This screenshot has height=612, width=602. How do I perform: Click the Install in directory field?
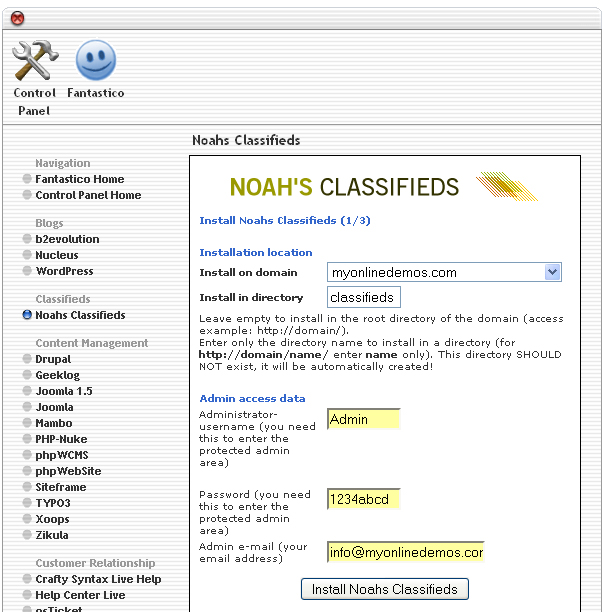click(x=363, y=297)
